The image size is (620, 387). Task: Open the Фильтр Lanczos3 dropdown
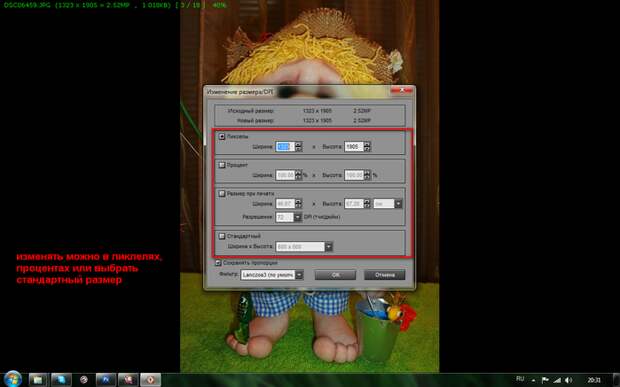(x=272, y=275)
